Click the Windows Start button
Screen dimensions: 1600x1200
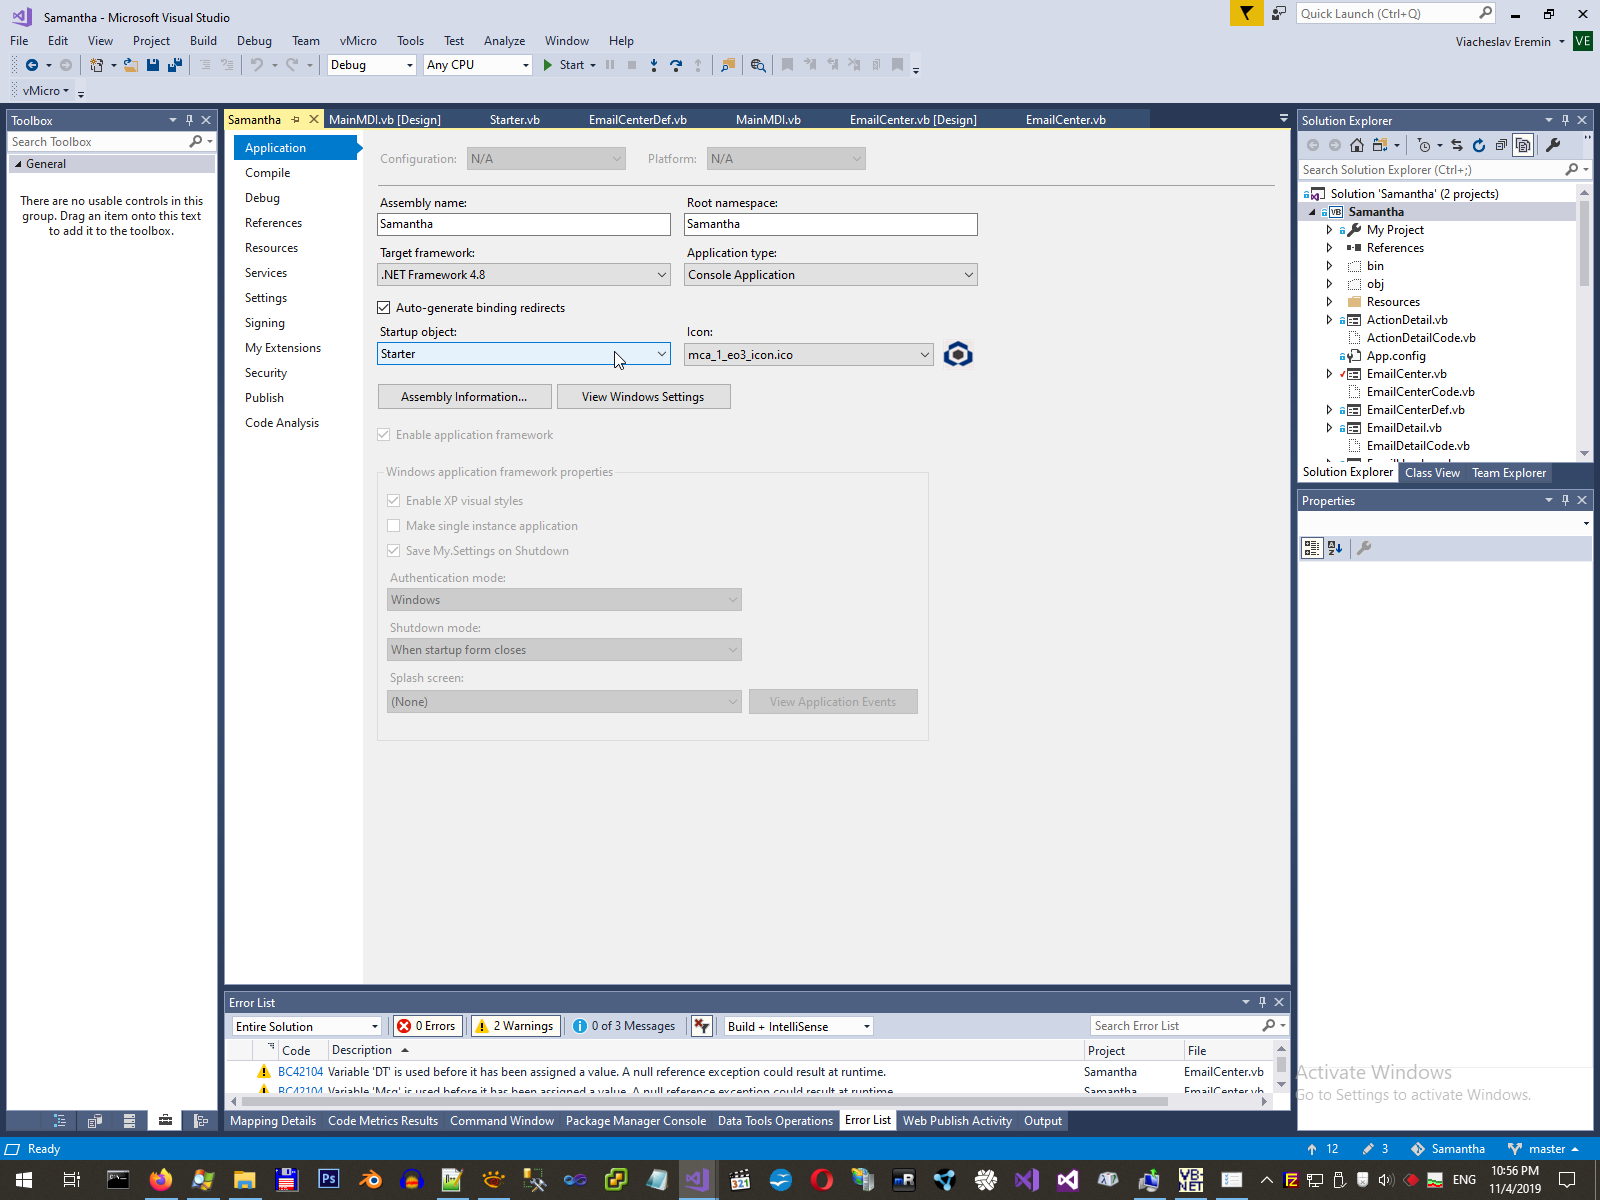pos(24,1180)
